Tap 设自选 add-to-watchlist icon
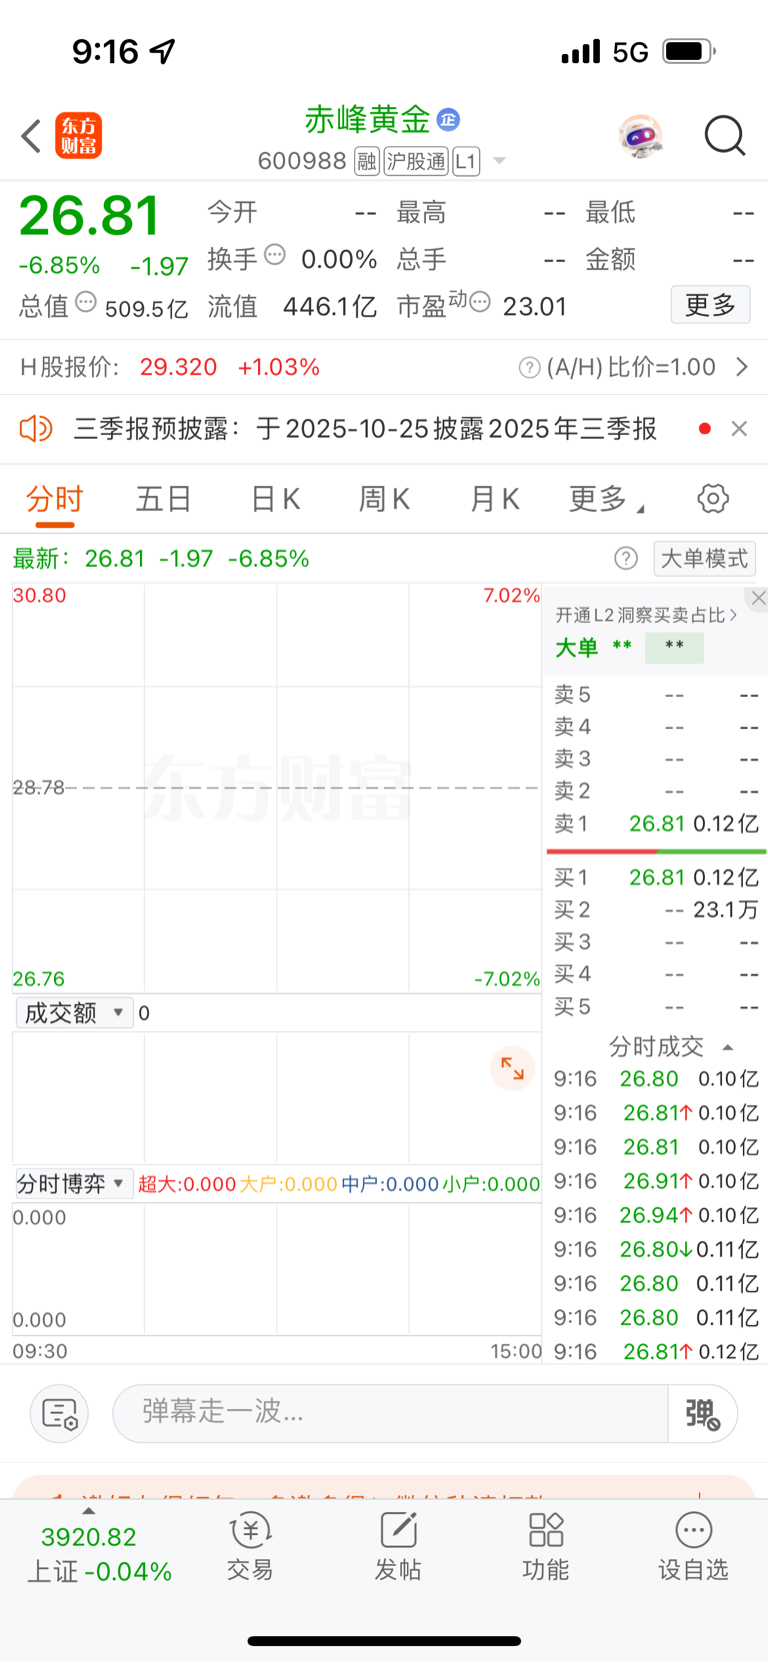Image resolution: width=768 pixels, height=1663 pixels. pos(693,1547)
